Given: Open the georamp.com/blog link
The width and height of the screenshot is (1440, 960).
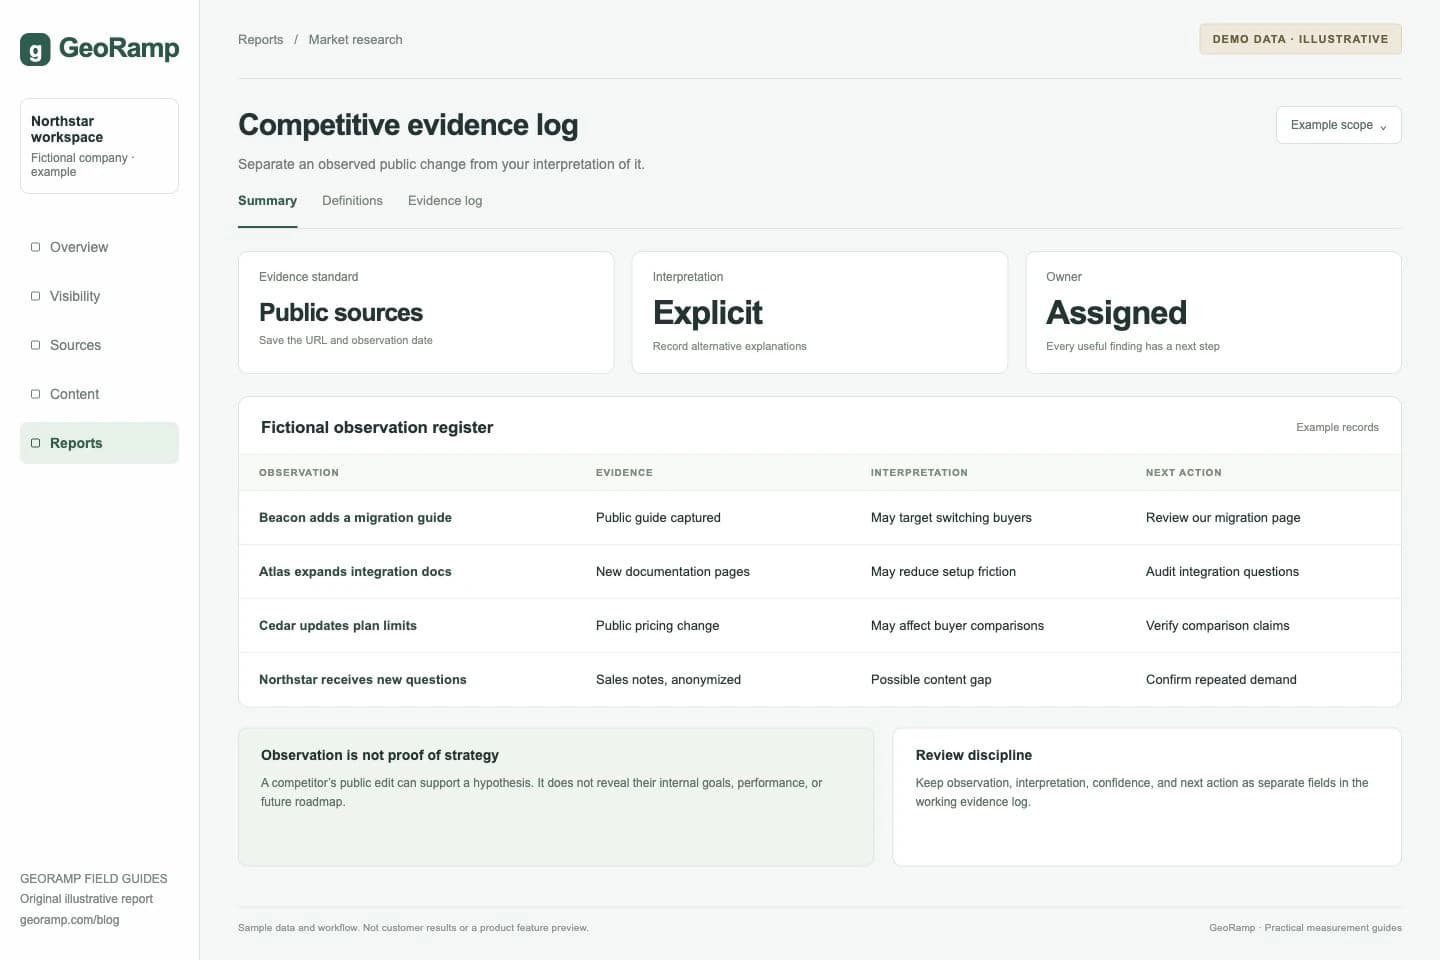Looking at the screenshot, I should (x=69, y=920).
